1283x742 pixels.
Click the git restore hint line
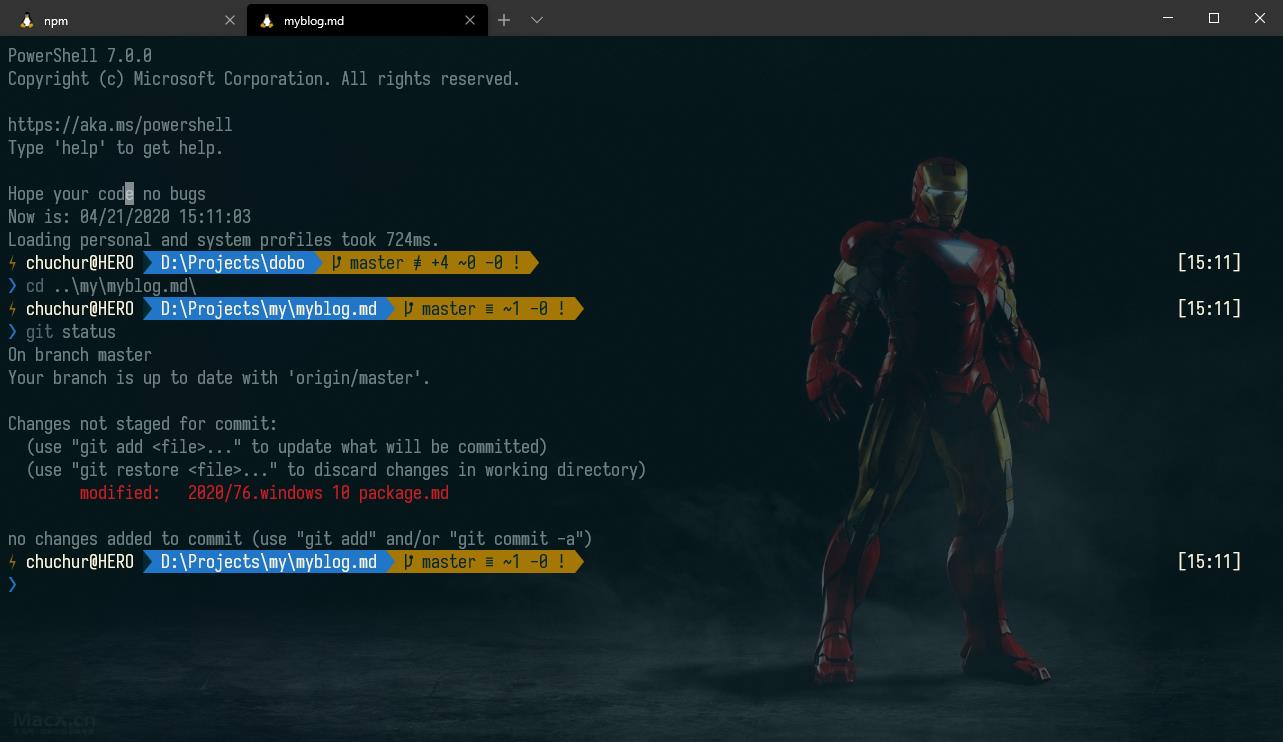336,470
